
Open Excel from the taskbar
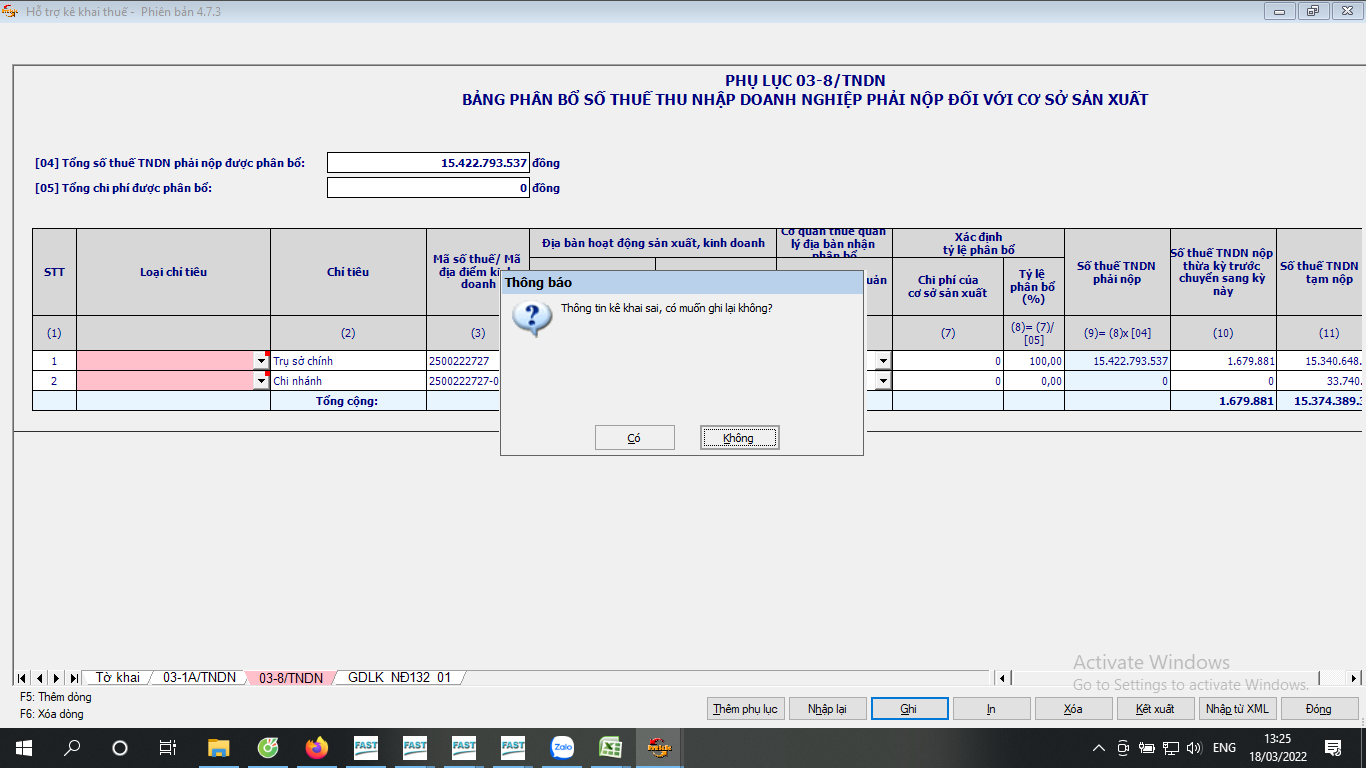click(611, 747)
